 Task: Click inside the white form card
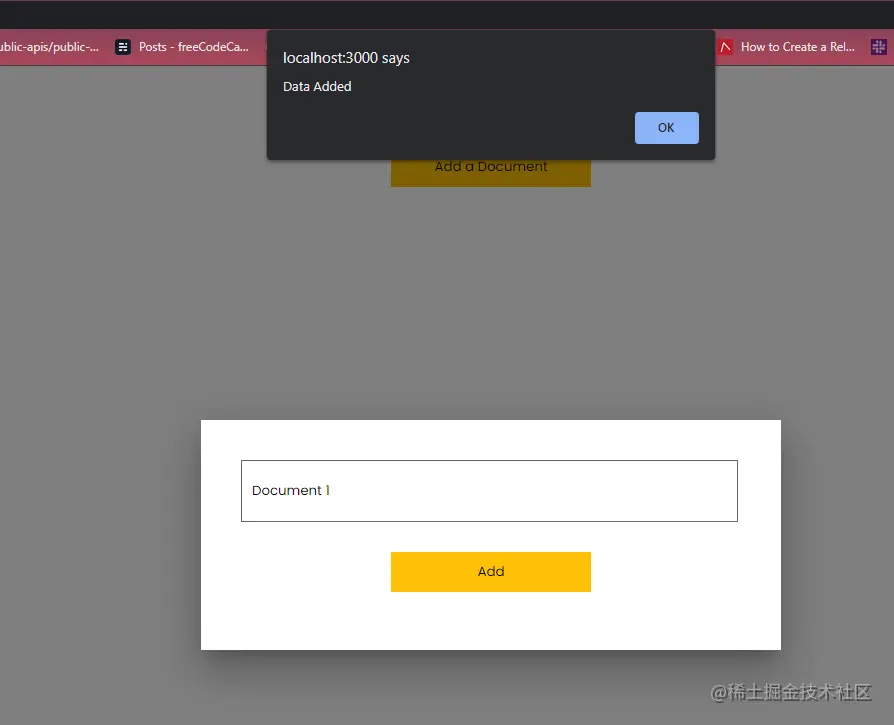tap(490, 625)
